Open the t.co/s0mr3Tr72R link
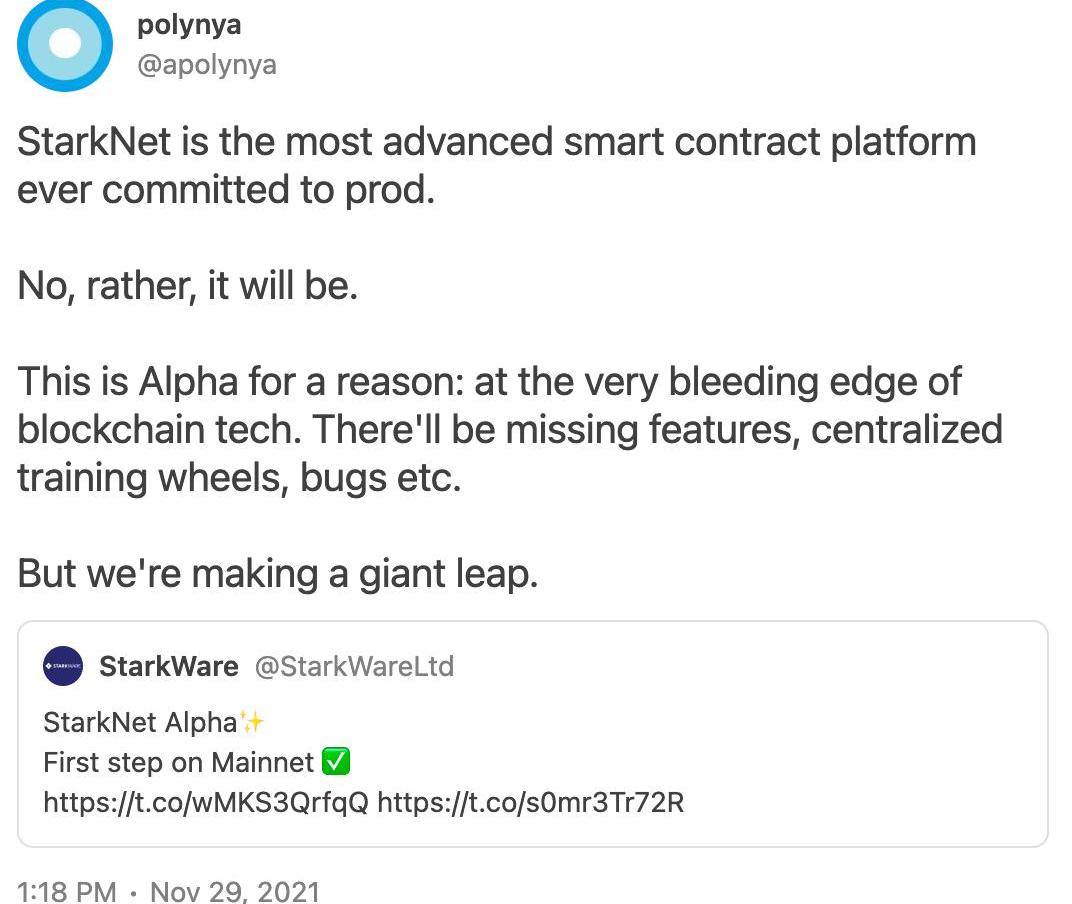This screenshot has width=1072, height=904. coord(530,802)
